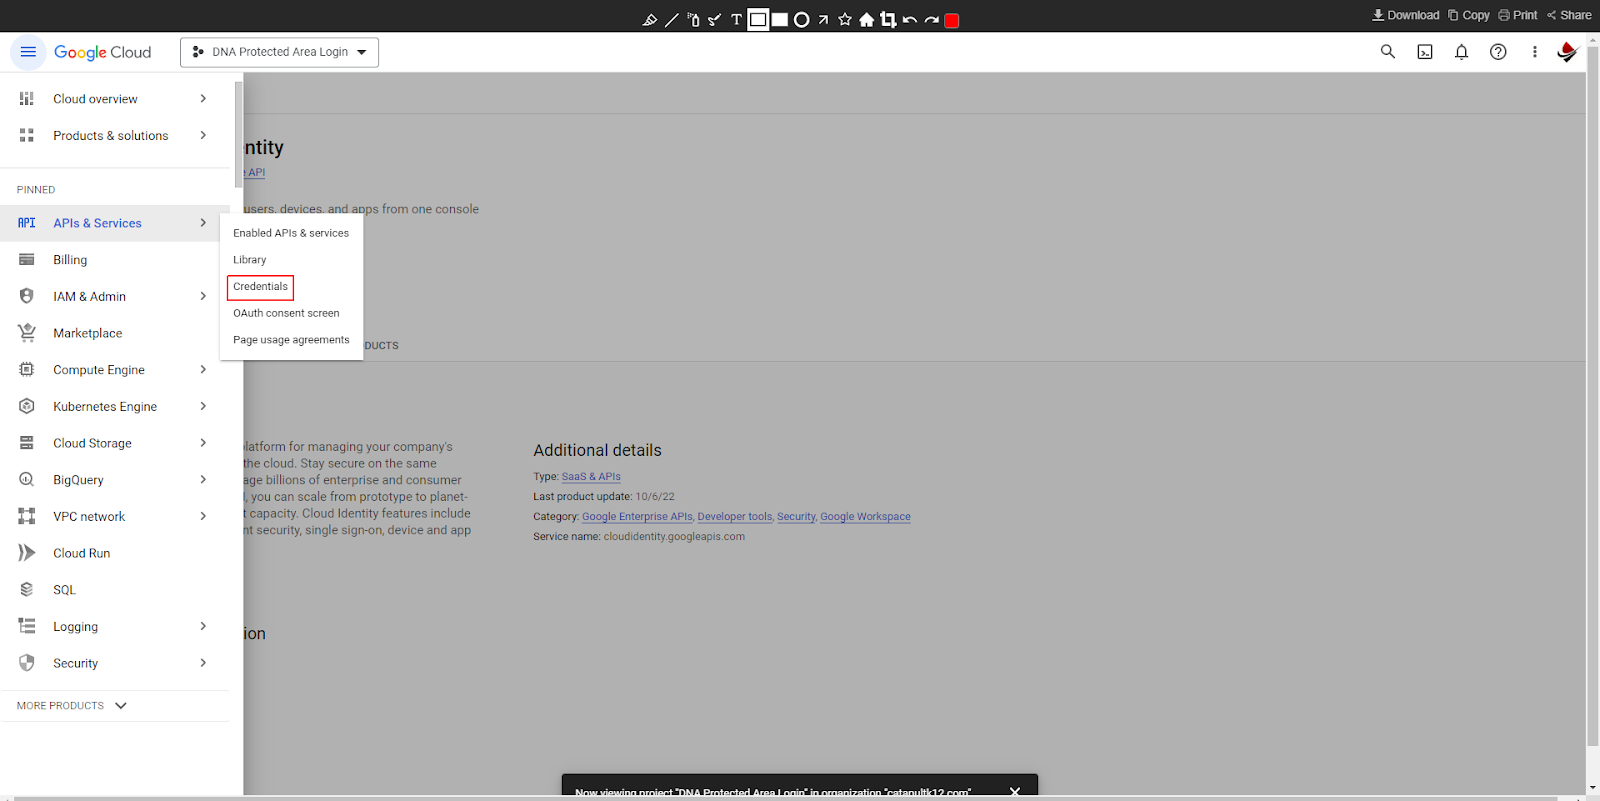
Task: Click the sidebar navigation scrollbar
Action: 238,135
